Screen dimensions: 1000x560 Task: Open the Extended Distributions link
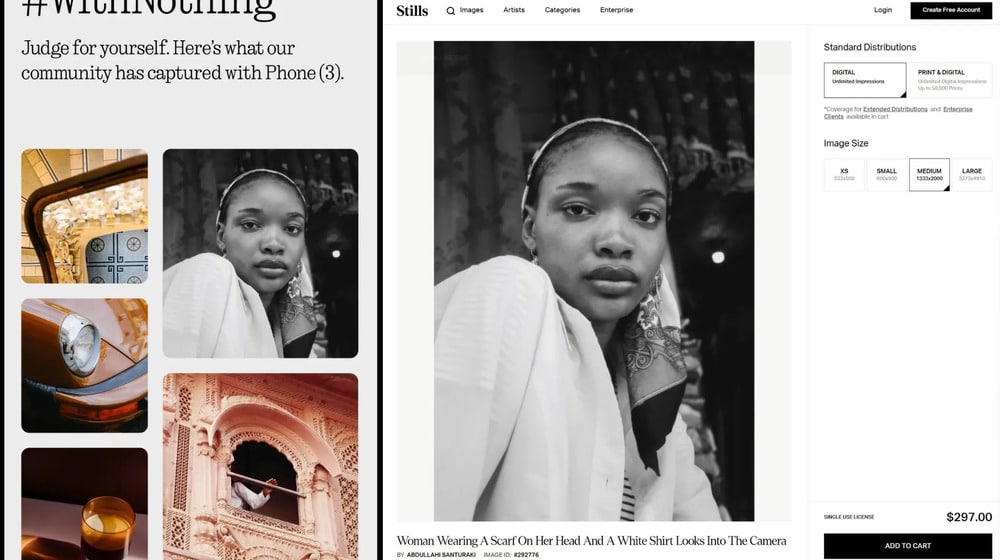895,109
